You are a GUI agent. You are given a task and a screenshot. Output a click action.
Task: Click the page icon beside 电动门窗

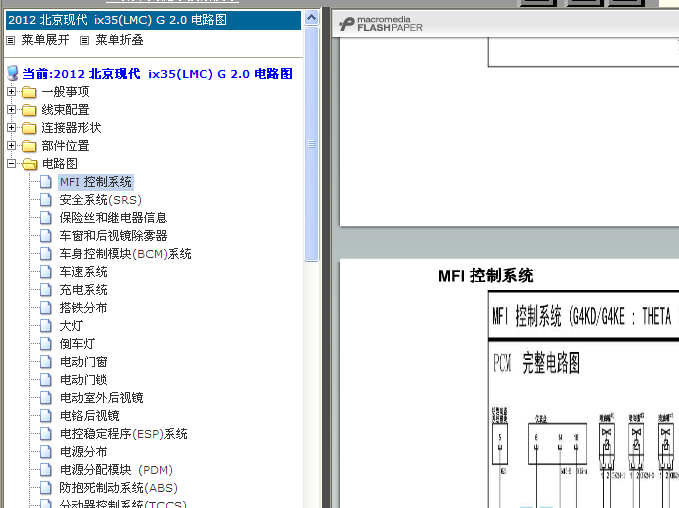[45, 362]
